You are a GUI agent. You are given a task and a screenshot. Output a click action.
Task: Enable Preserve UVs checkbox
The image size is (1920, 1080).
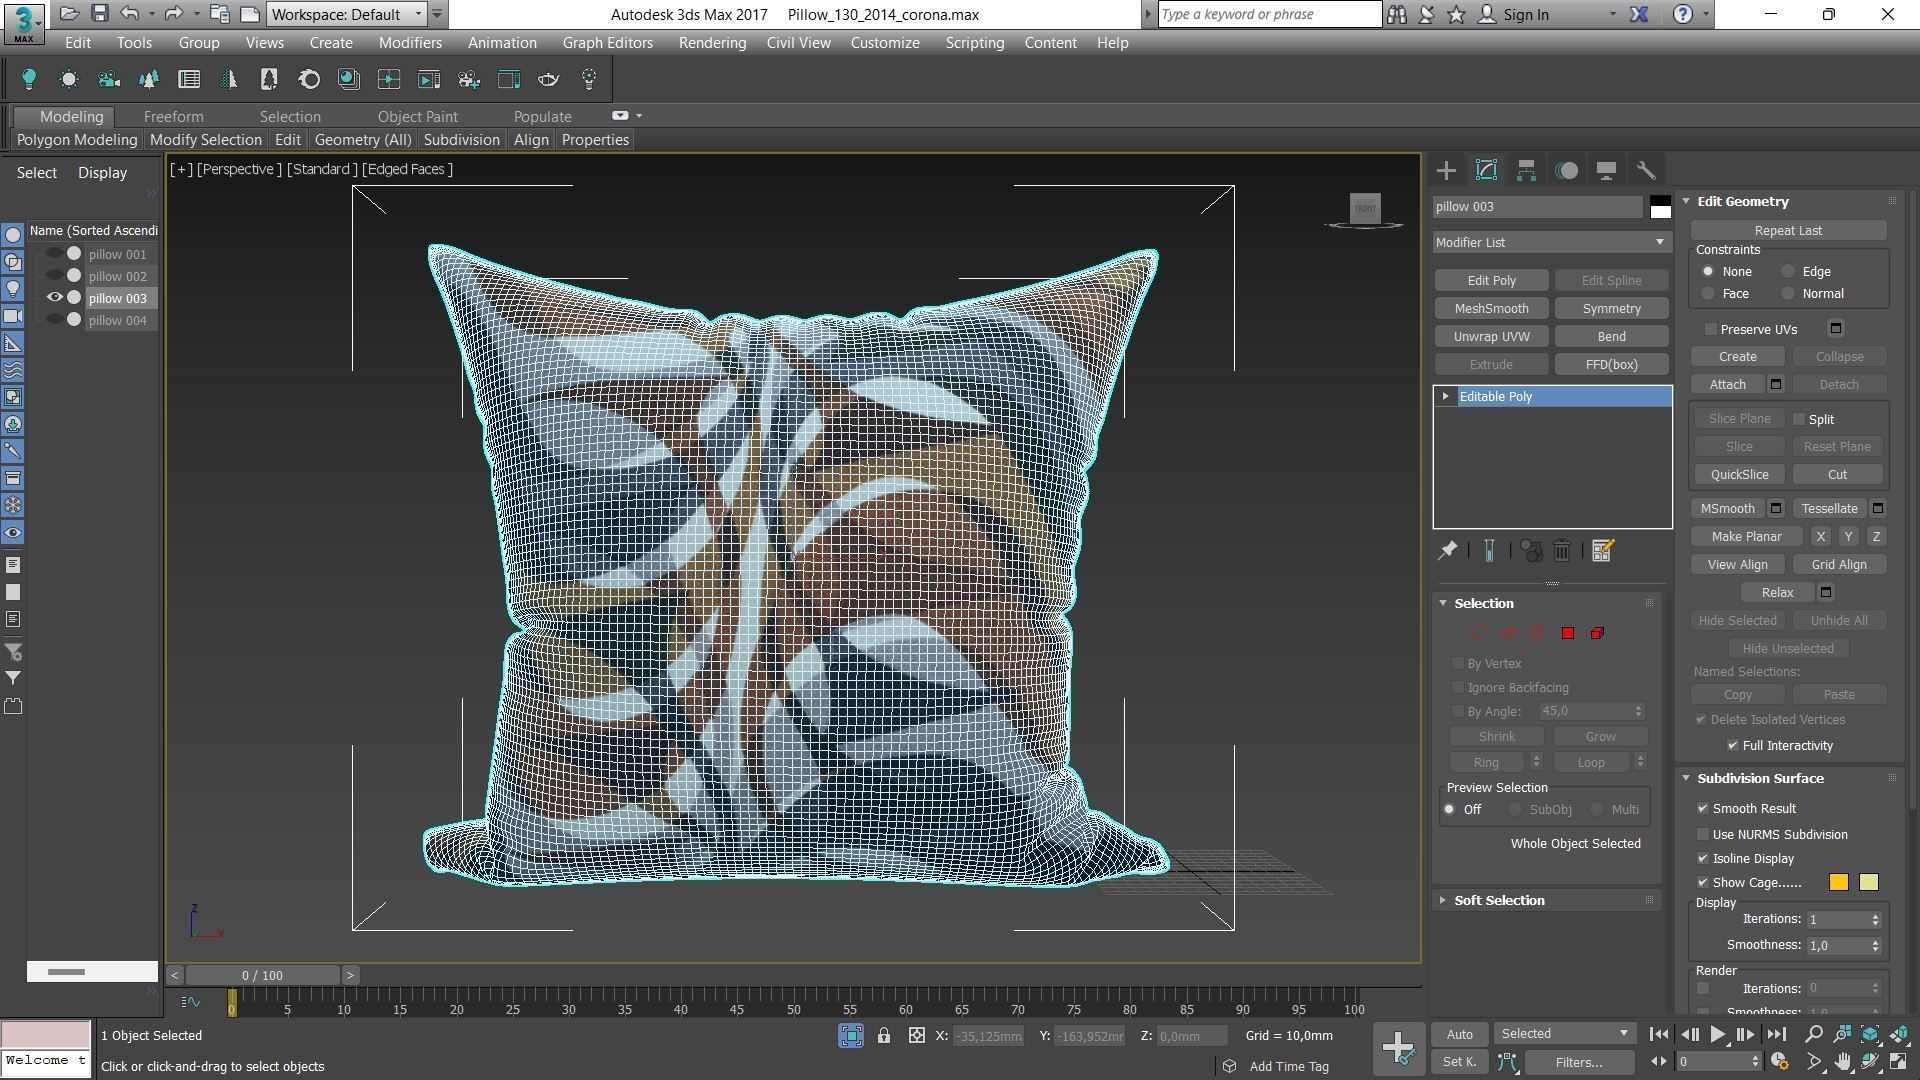[1711, 329]
